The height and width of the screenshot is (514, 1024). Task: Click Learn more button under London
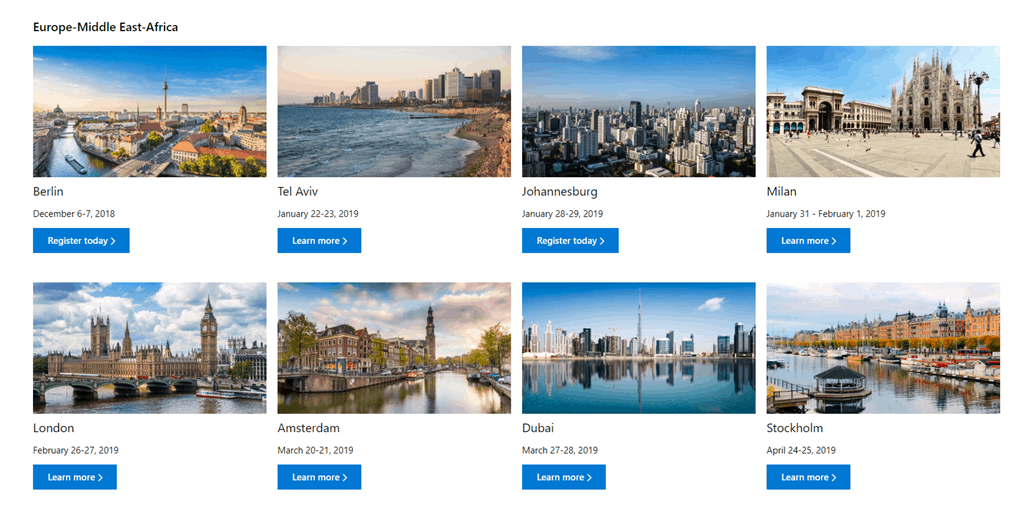coord(75,477)
